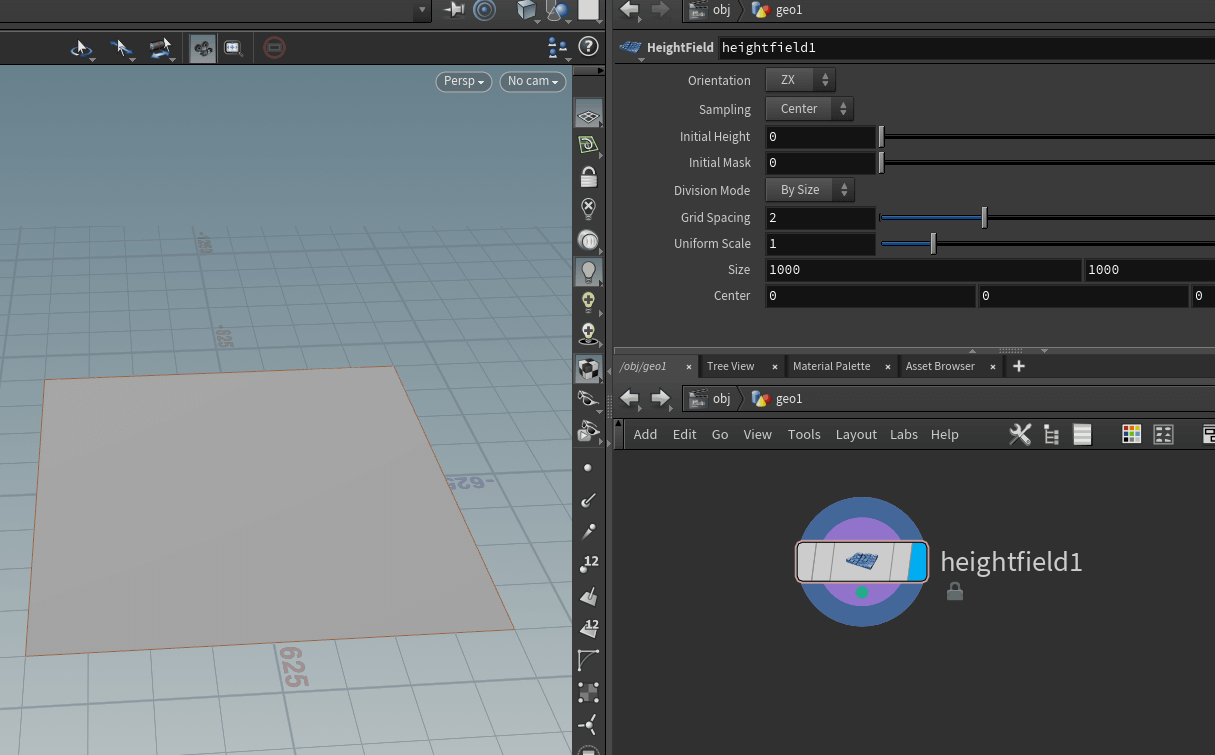
Task: Click the wrench icon in network editor
Action: pyautogui.click(x=1020, y=434)
